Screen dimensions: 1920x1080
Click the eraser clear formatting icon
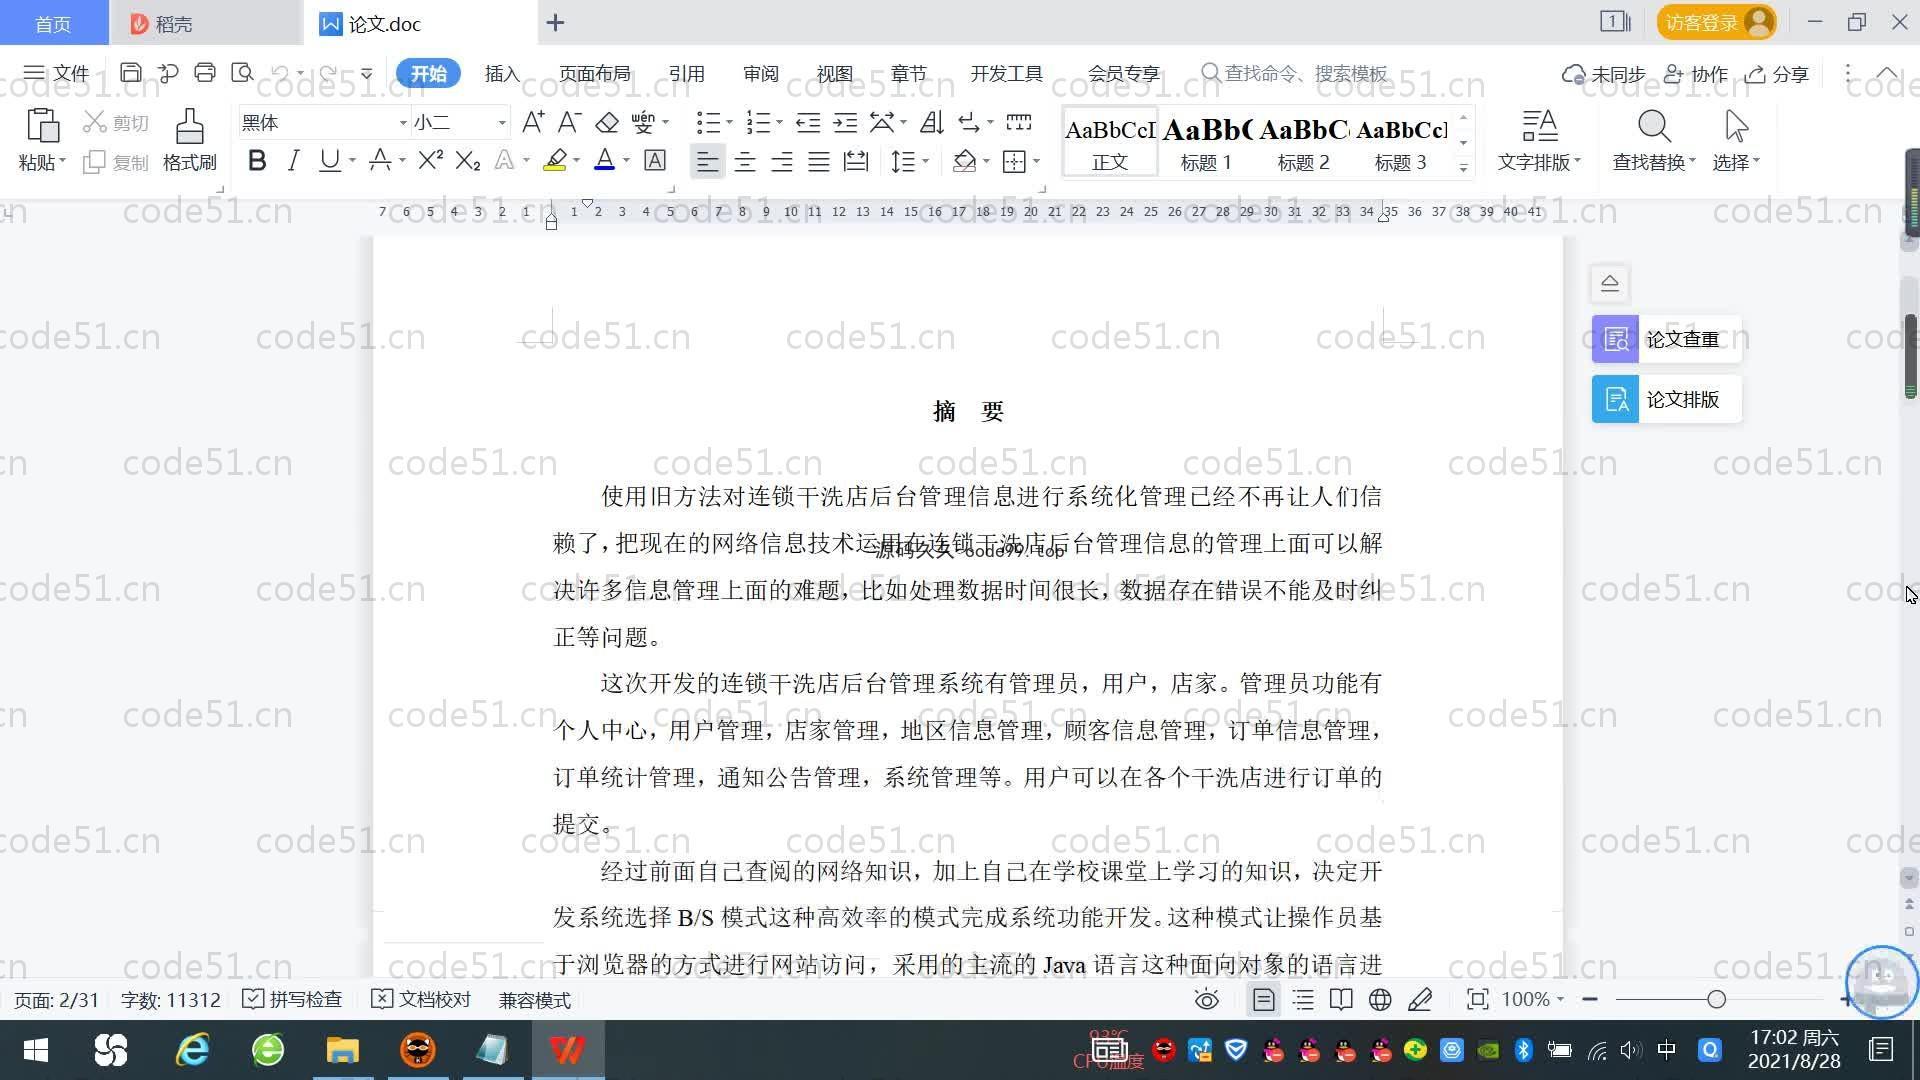pos(607,123)
